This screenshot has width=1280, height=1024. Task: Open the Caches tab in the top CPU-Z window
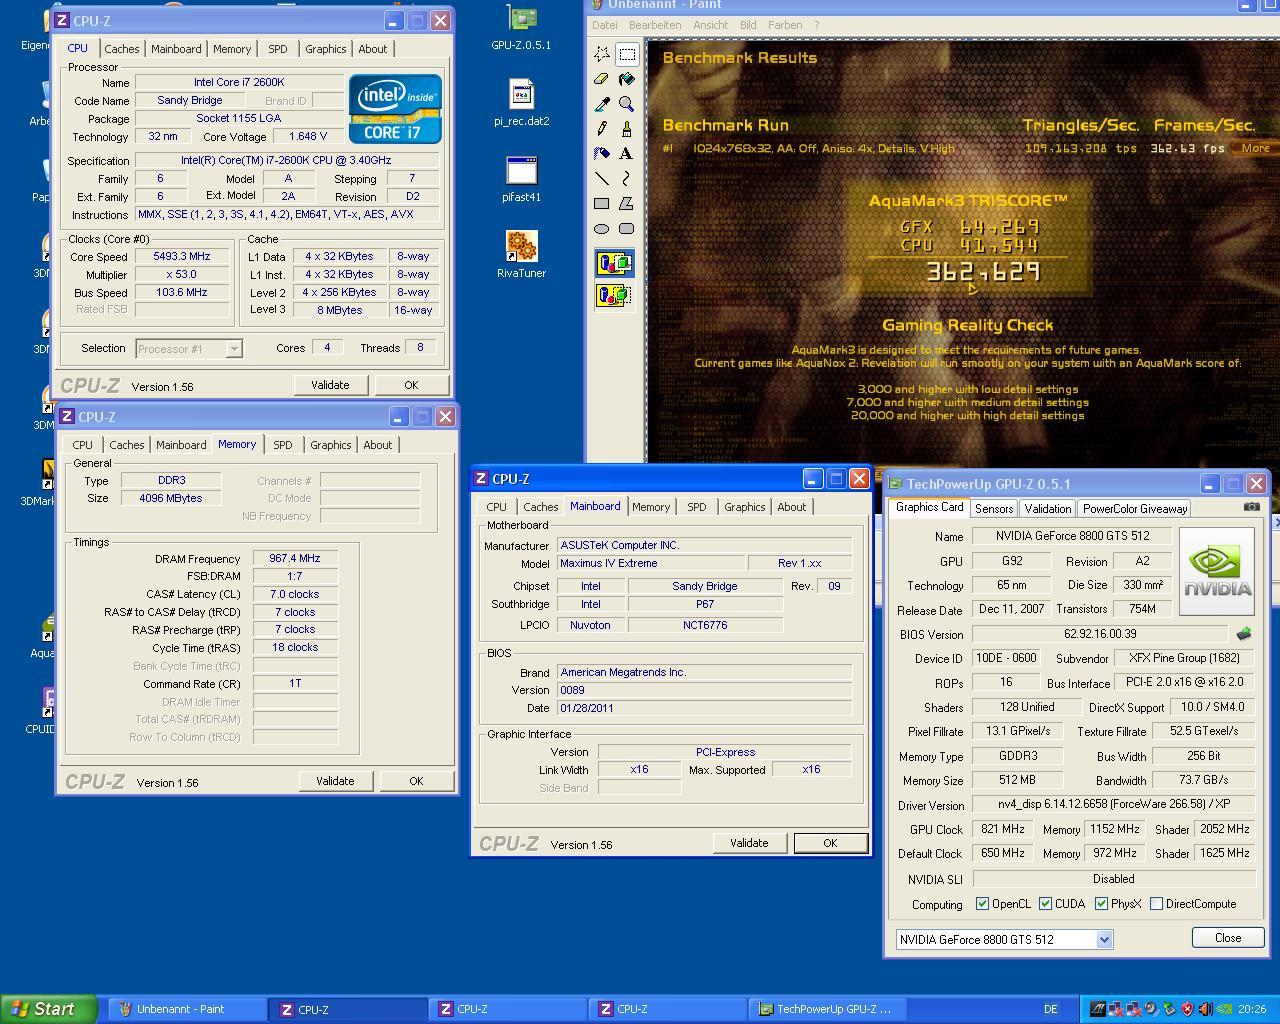(122, 49)
